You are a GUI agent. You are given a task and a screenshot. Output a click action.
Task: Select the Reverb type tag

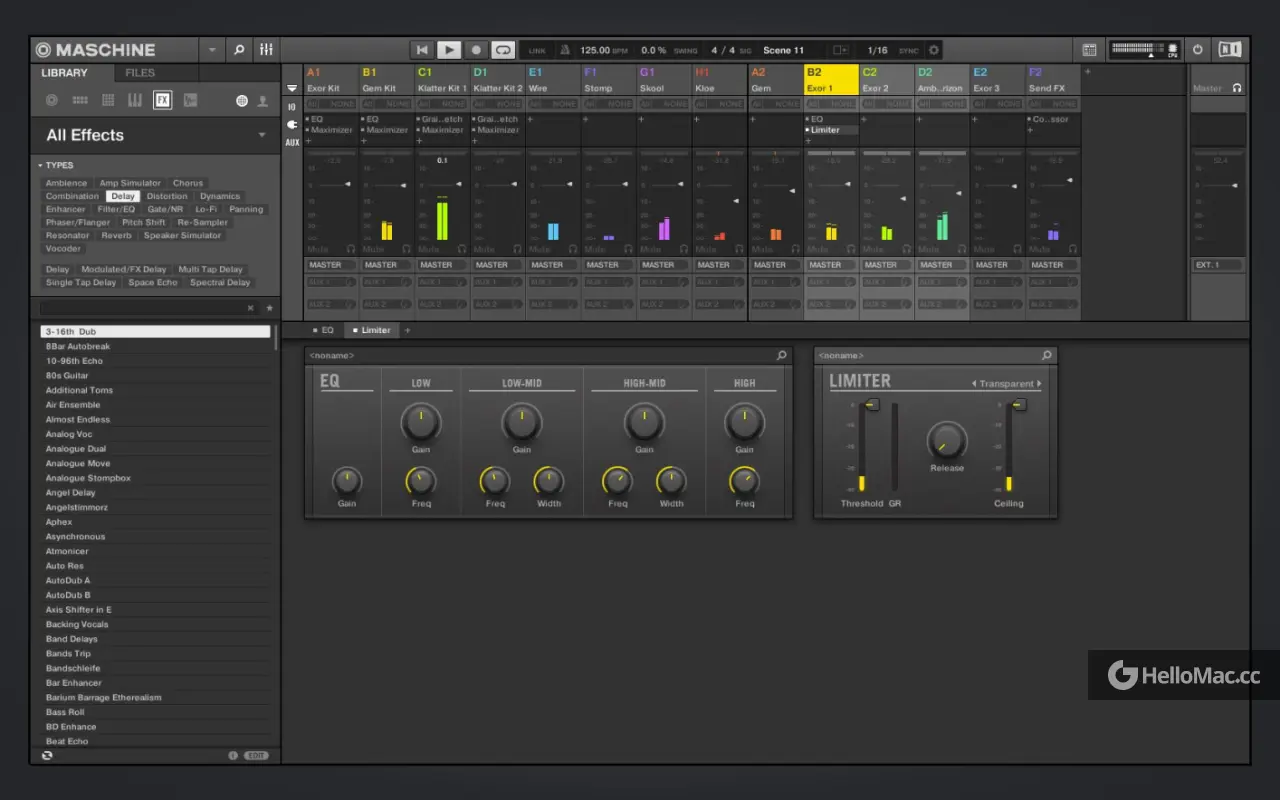coord(116,235)
